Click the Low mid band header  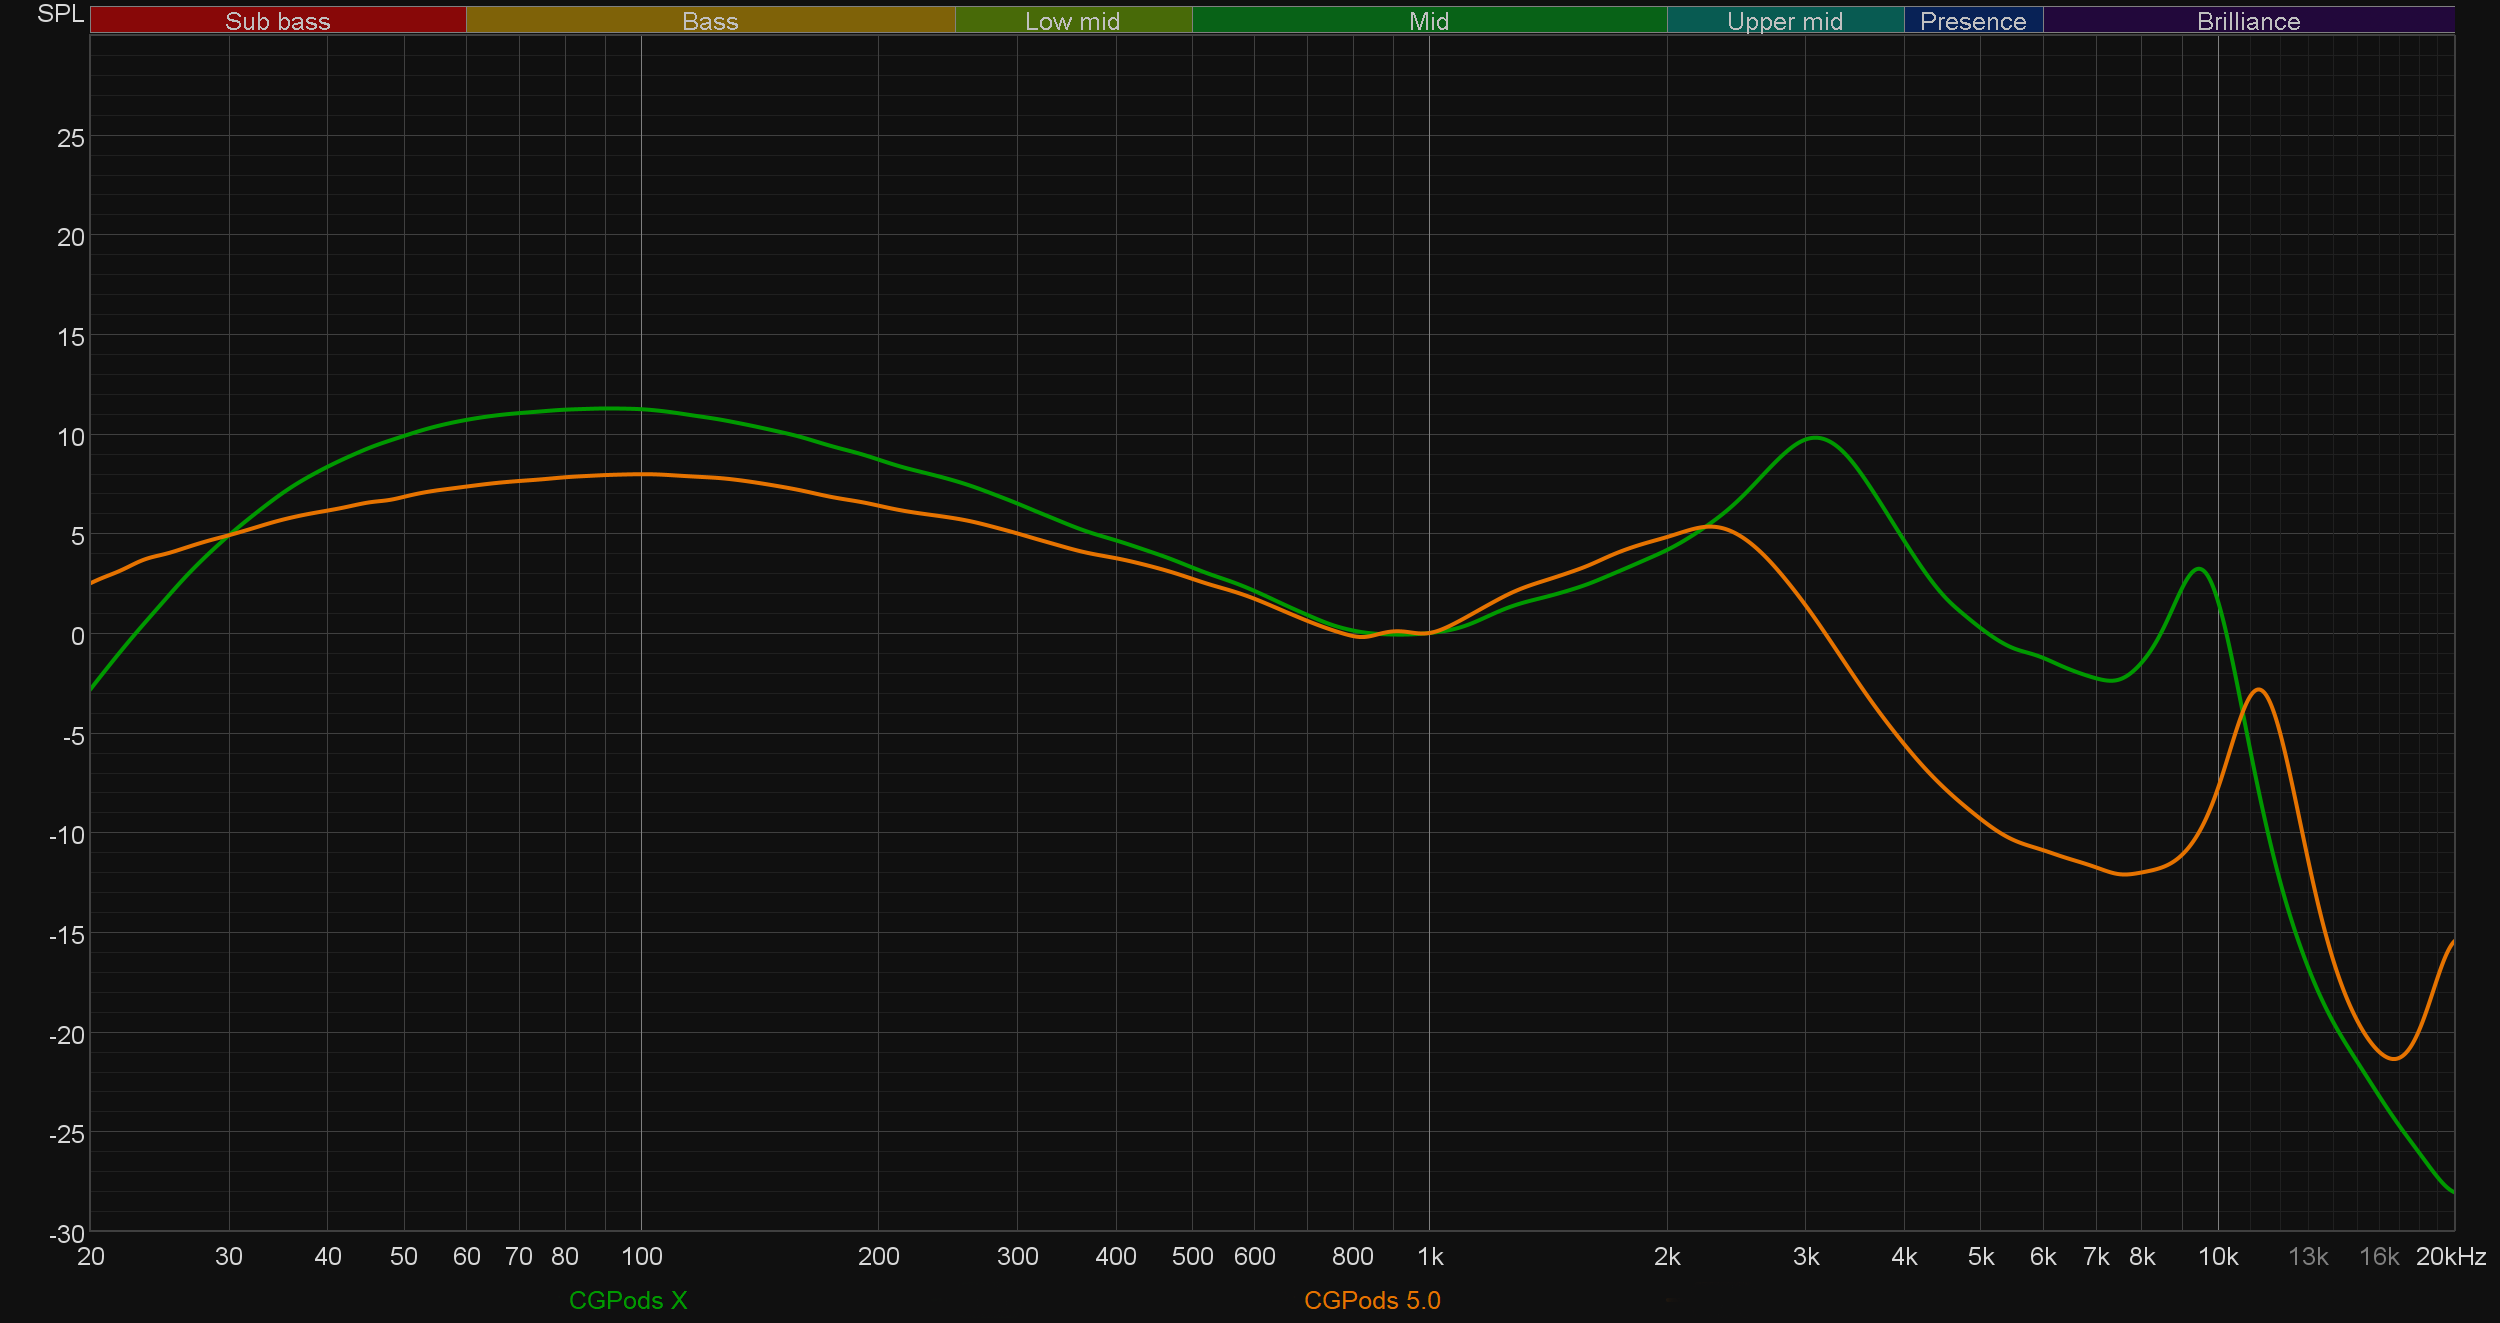[x=1072, y=20]
